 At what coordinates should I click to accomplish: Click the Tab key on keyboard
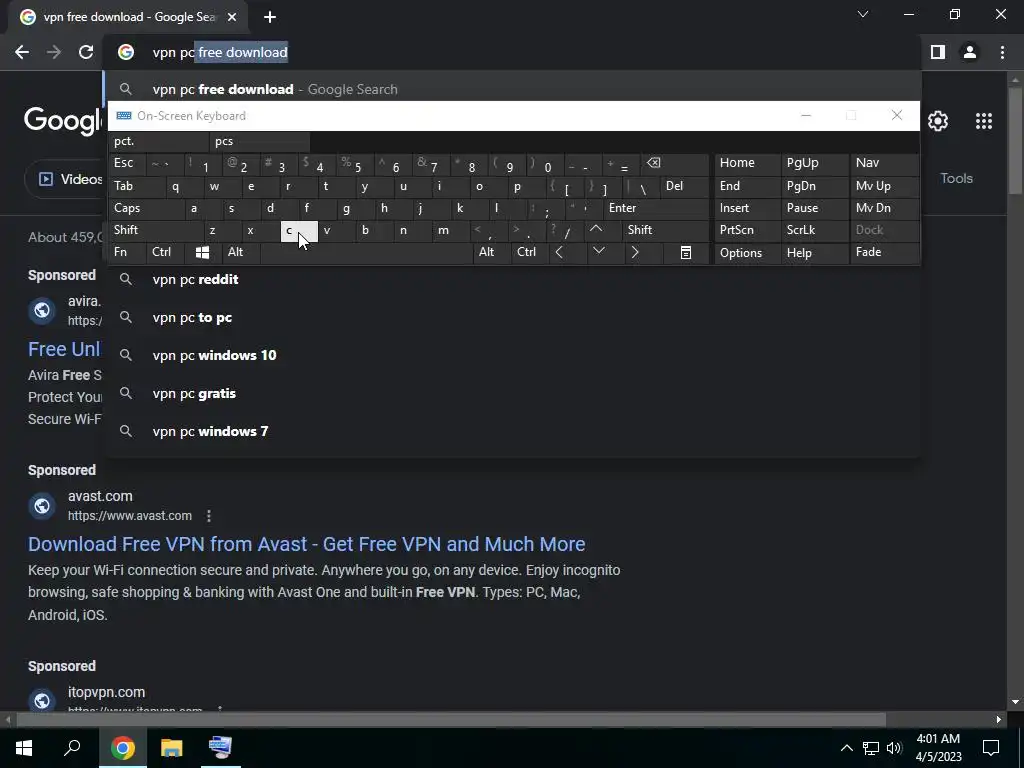point(137,186)
